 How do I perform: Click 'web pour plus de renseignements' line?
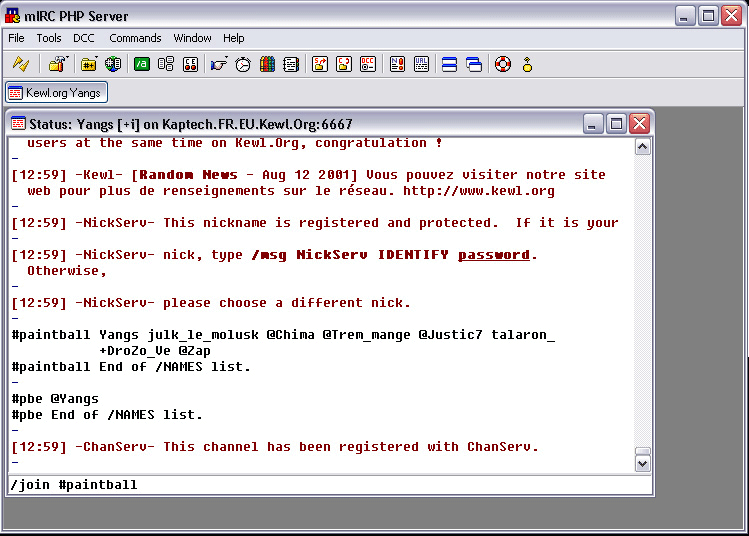291,191
